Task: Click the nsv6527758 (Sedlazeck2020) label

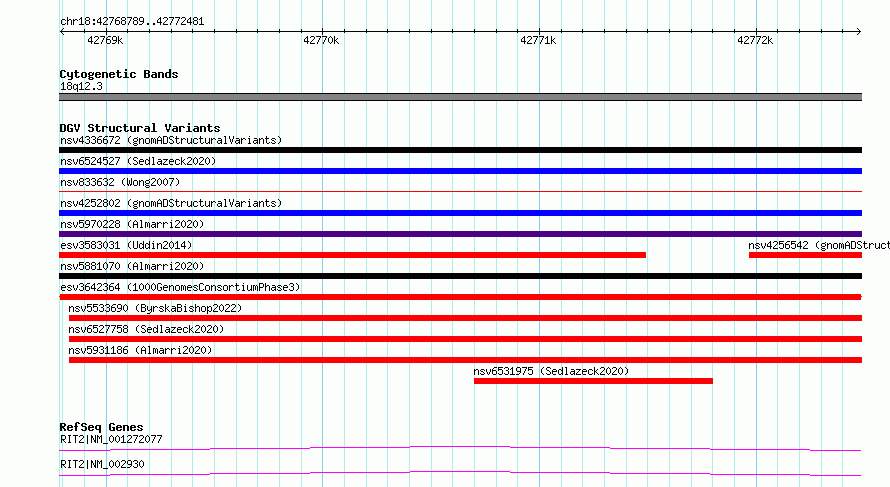Action: (146, 329)
